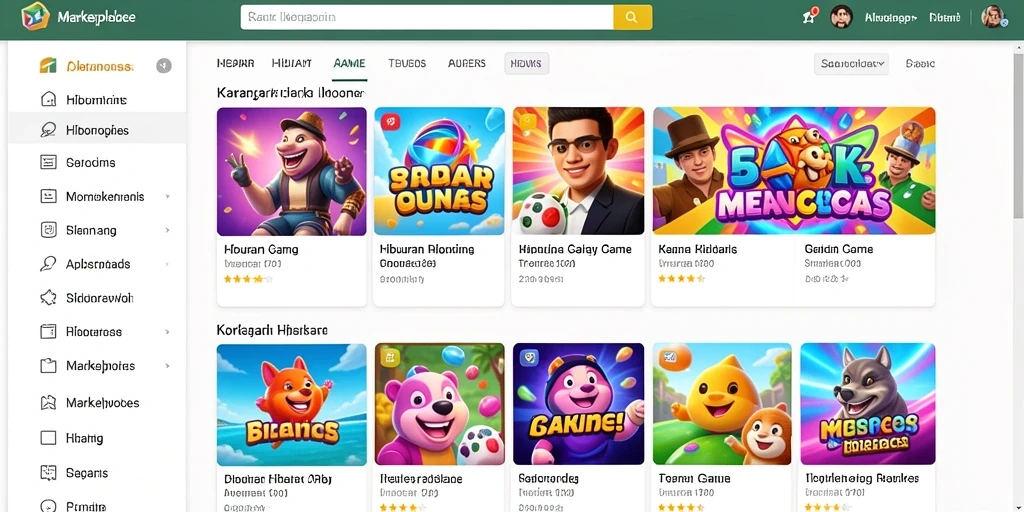Open the profile avatar at header's far right

pyautogui.click(x=993, y=17)
